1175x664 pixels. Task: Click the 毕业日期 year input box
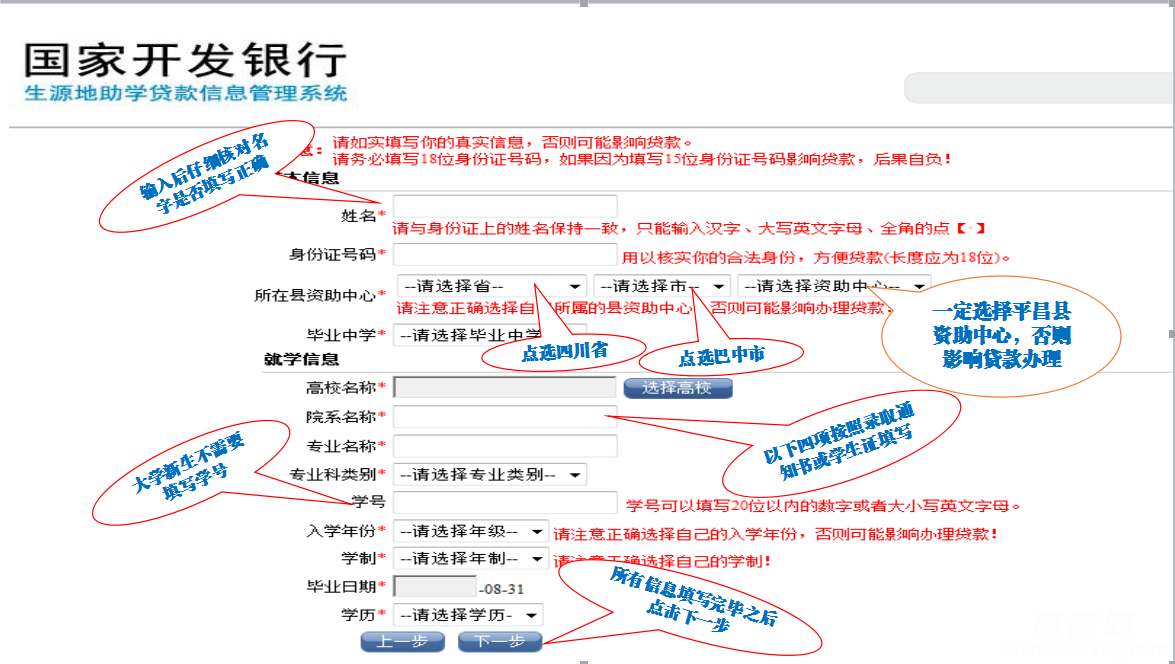coord(435,586)
